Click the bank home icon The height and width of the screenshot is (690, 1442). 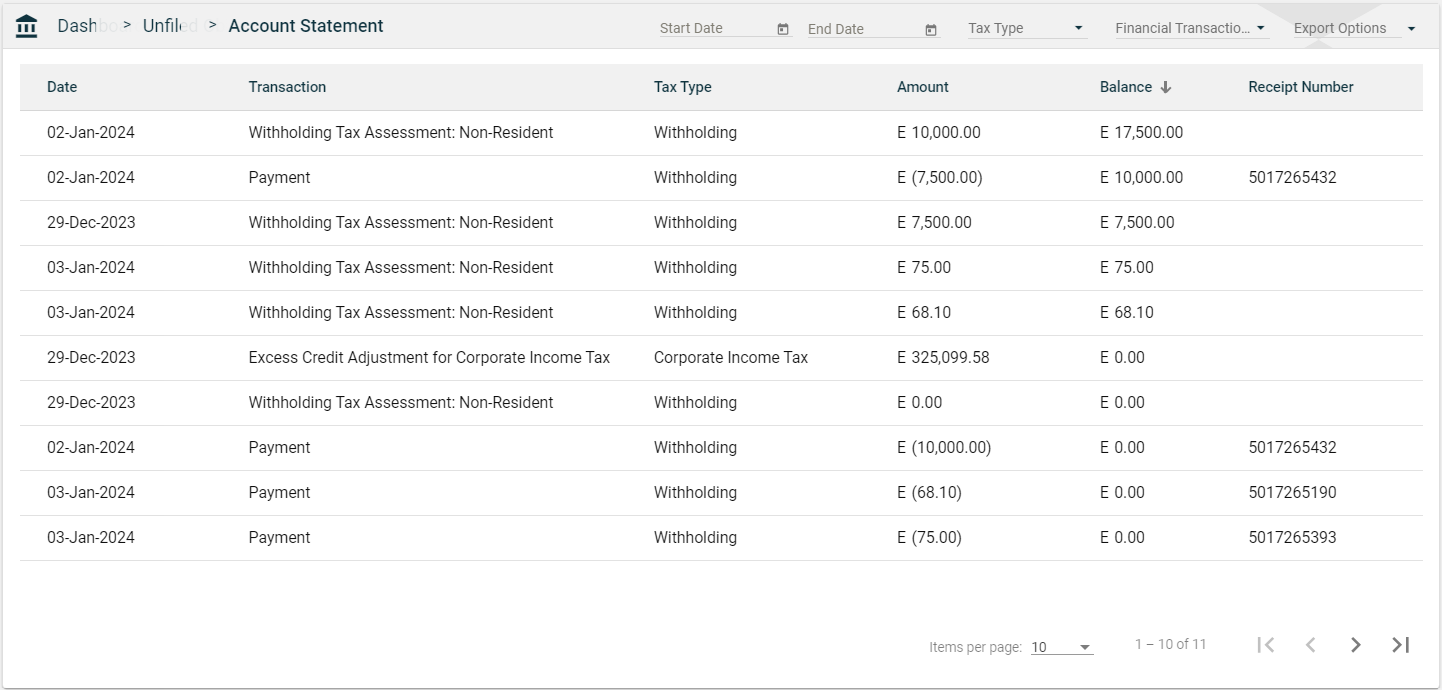coord(27,26)
